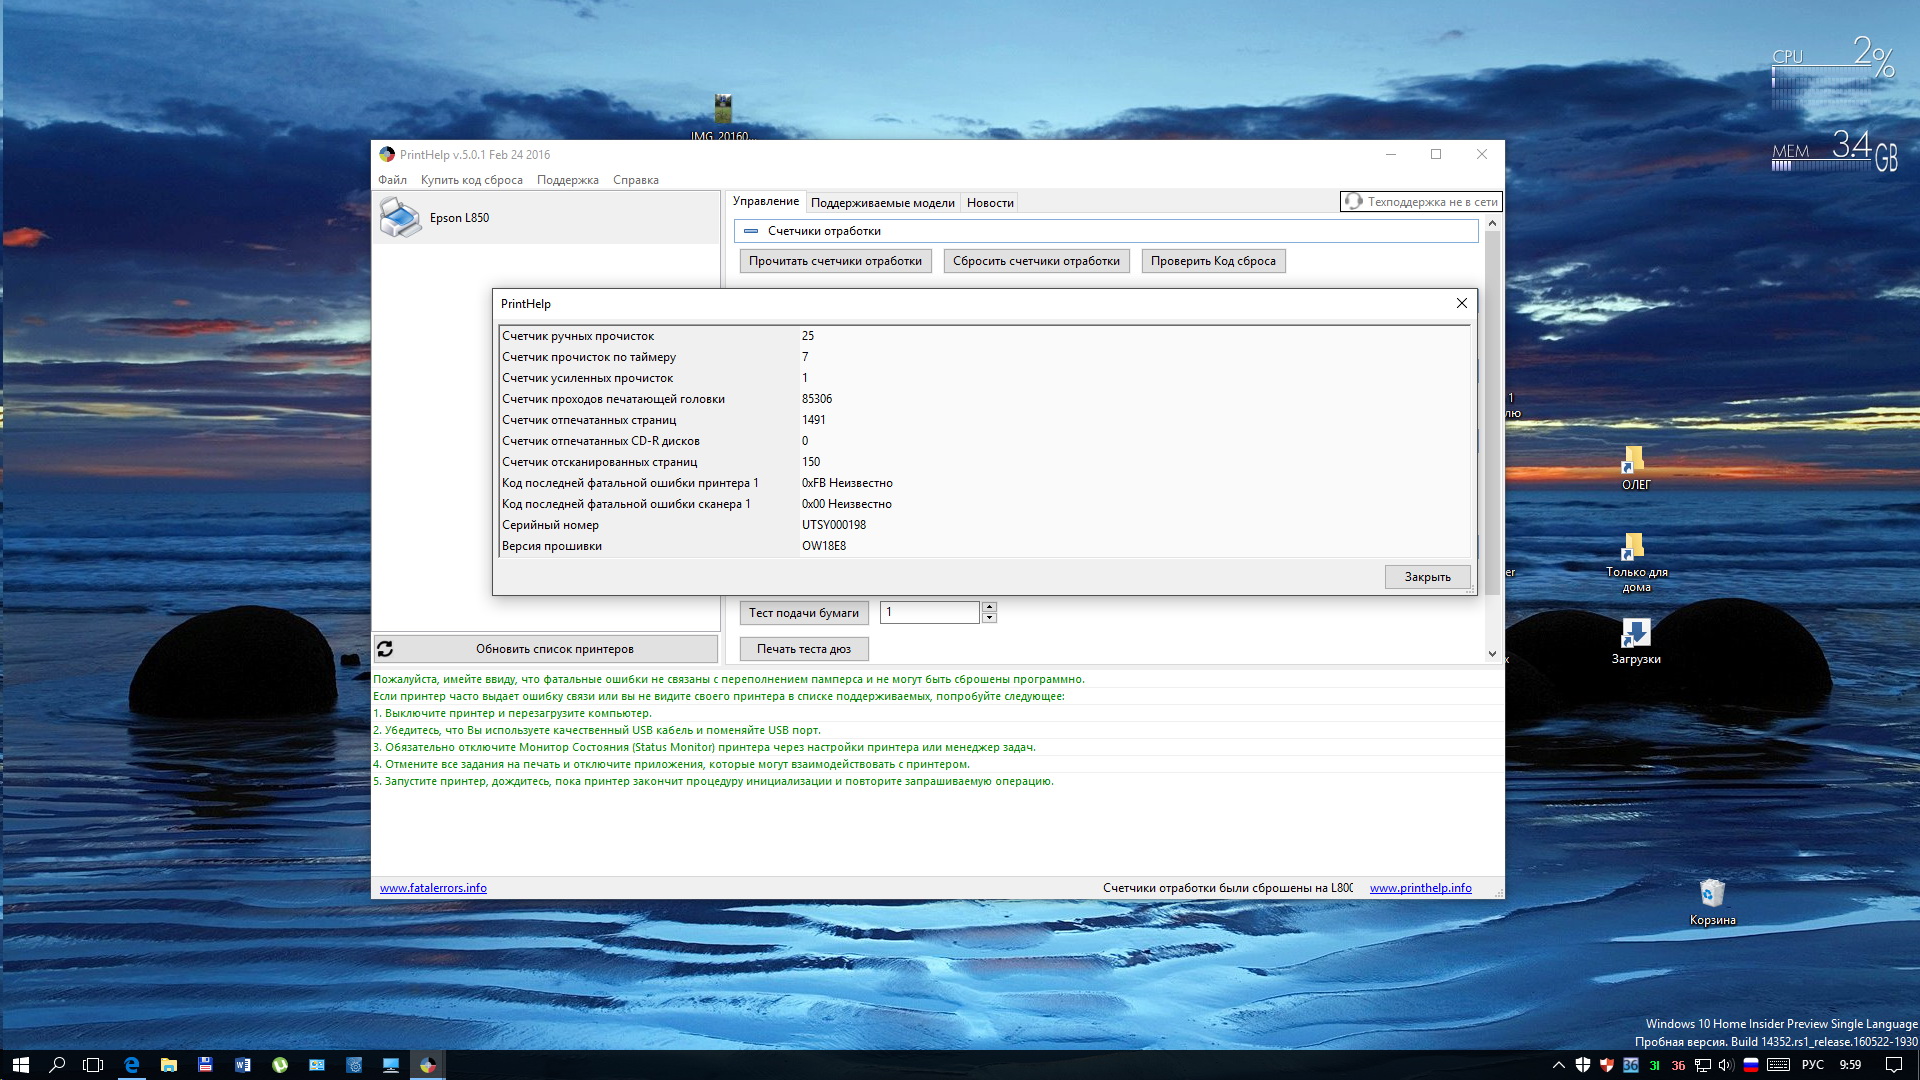This screenshot has width=1920, height=1080.
Task: Open uTorrent from the taskbar
Action: (x=280, y=1065)
